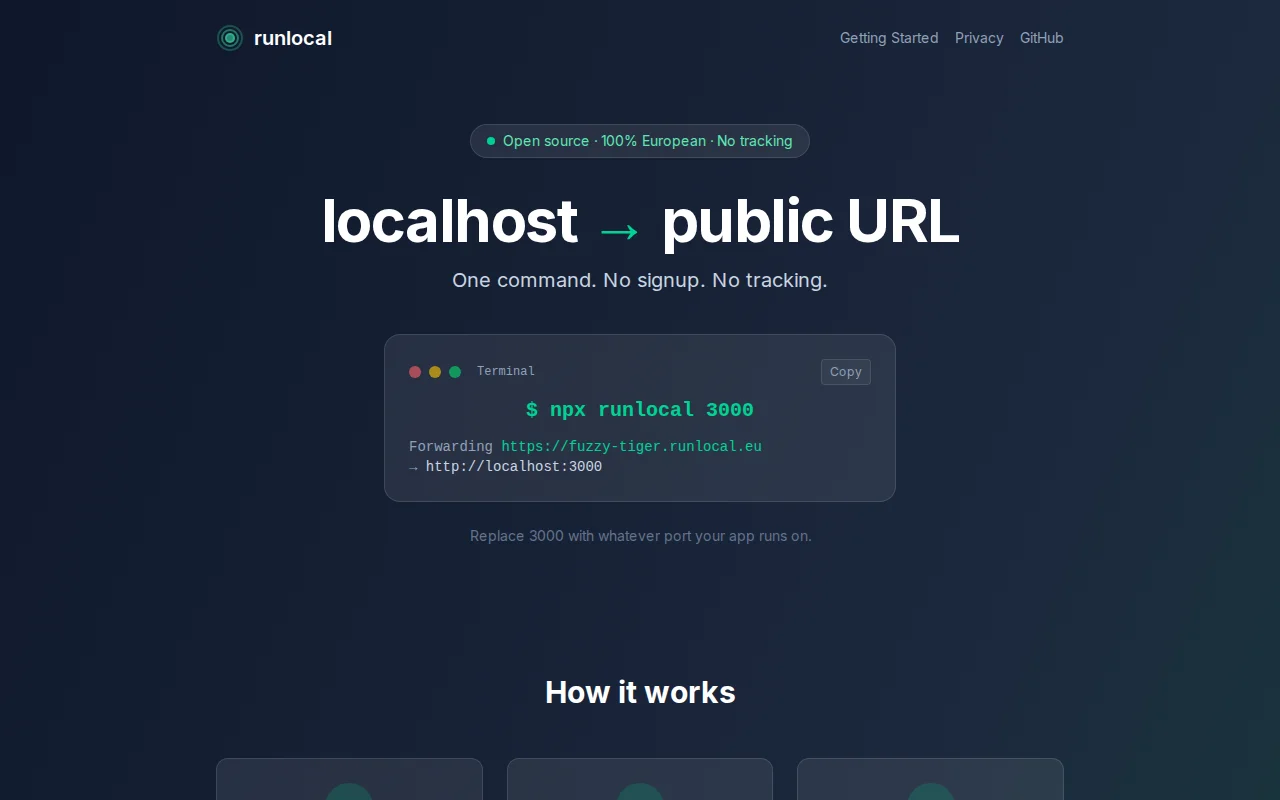This screenshot has width=1280, height=800.
Task: Open the Privacy link in navigation
Action: click(x=979, y=38)
